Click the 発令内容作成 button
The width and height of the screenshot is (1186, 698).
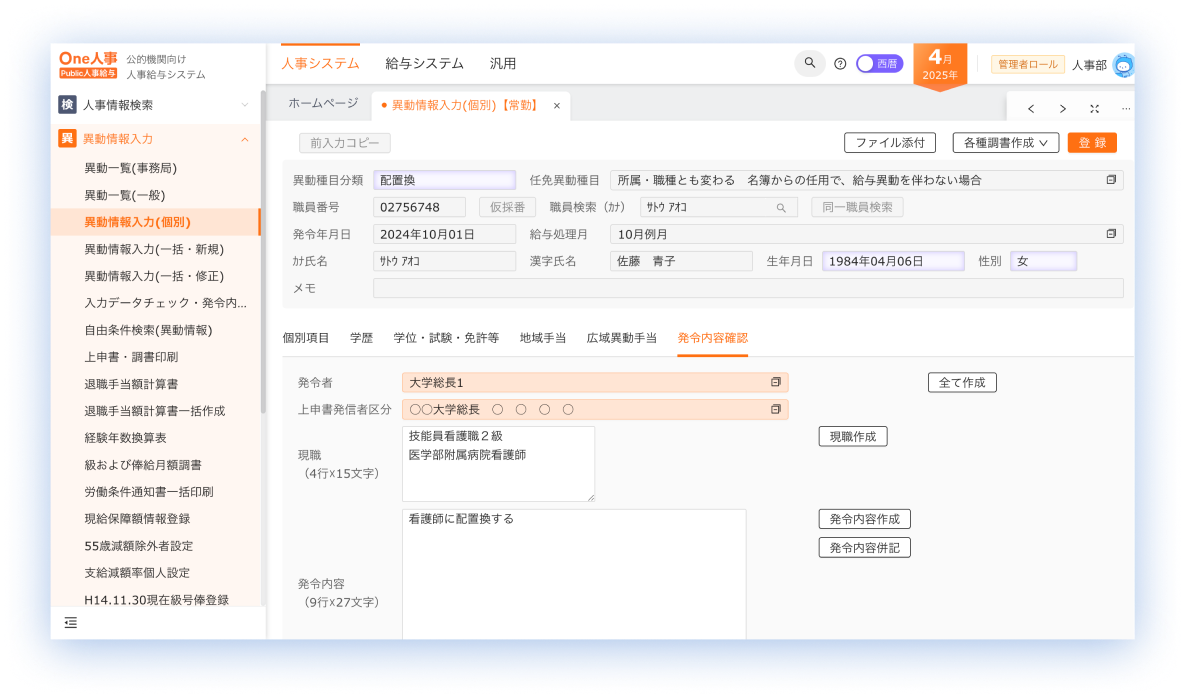(x=865, y=519)
